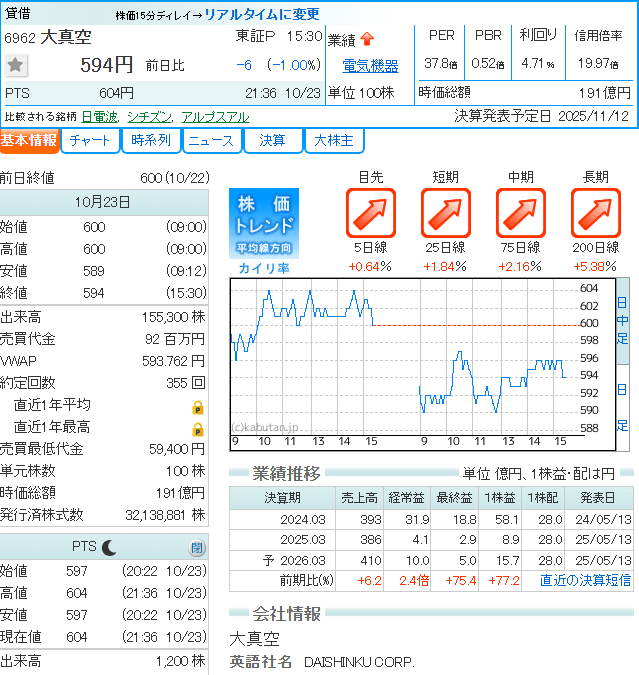Image resolution: width=639 pixels, height=675 pixels.
Task: Go to the 決算 tab
Action: [272, 141]
